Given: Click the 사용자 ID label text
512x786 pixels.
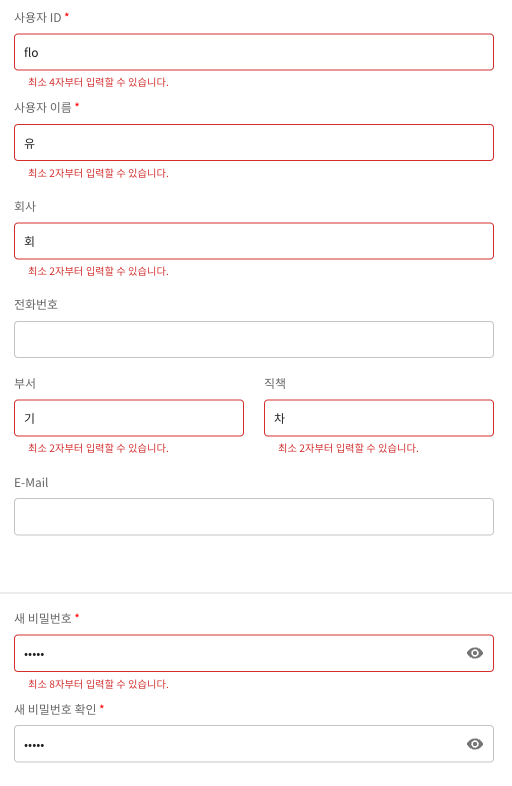Looking at the screenshot, I should pyautogui.click(x=38, y=18).
